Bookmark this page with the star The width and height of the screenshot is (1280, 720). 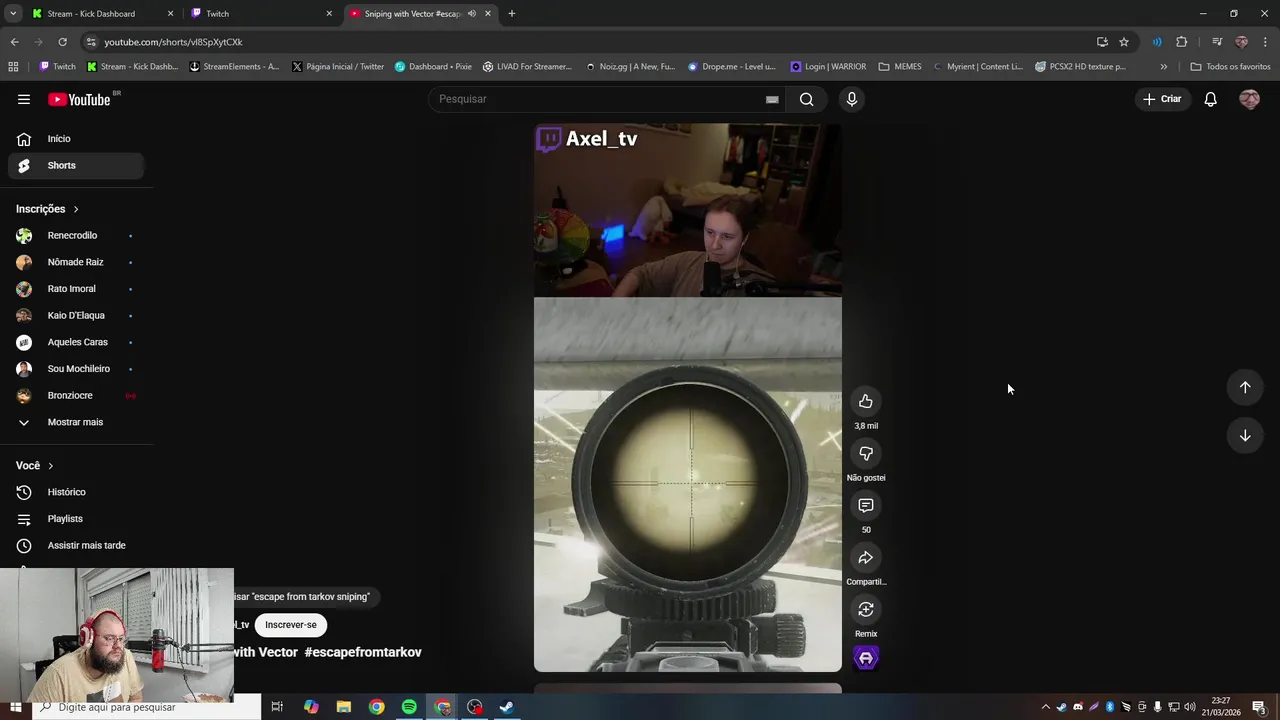pos(1124,42)
